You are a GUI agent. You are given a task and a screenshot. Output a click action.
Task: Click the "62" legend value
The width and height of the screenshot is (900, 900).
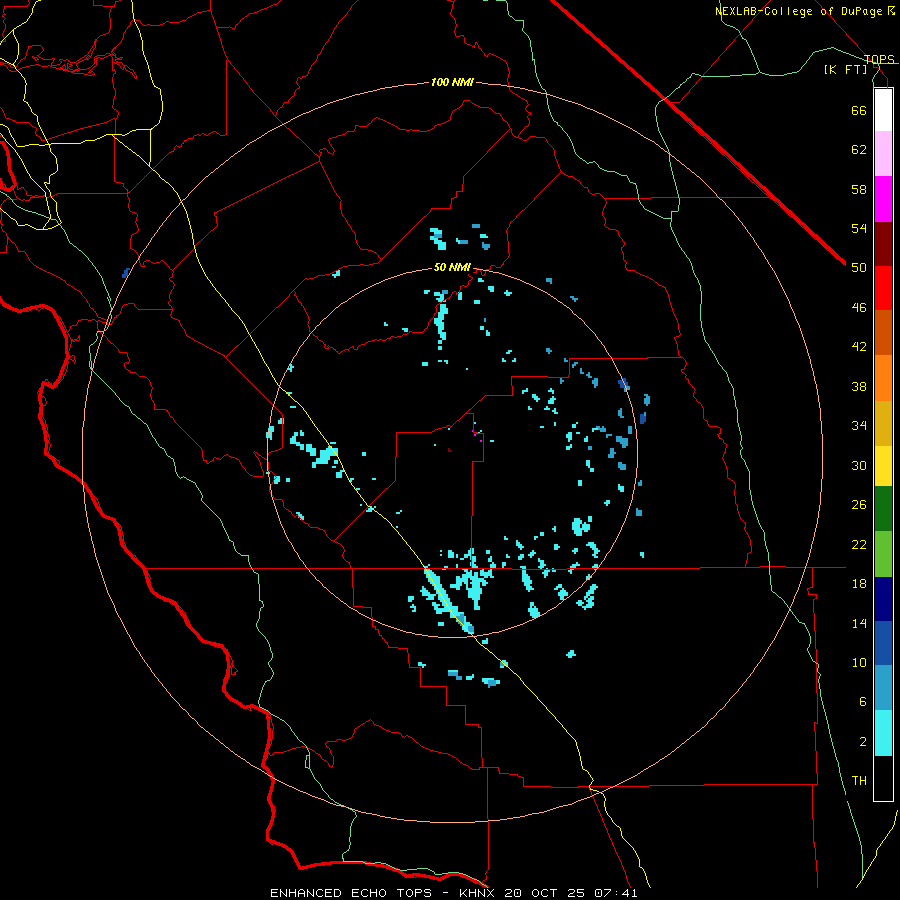tap(859, 150)
